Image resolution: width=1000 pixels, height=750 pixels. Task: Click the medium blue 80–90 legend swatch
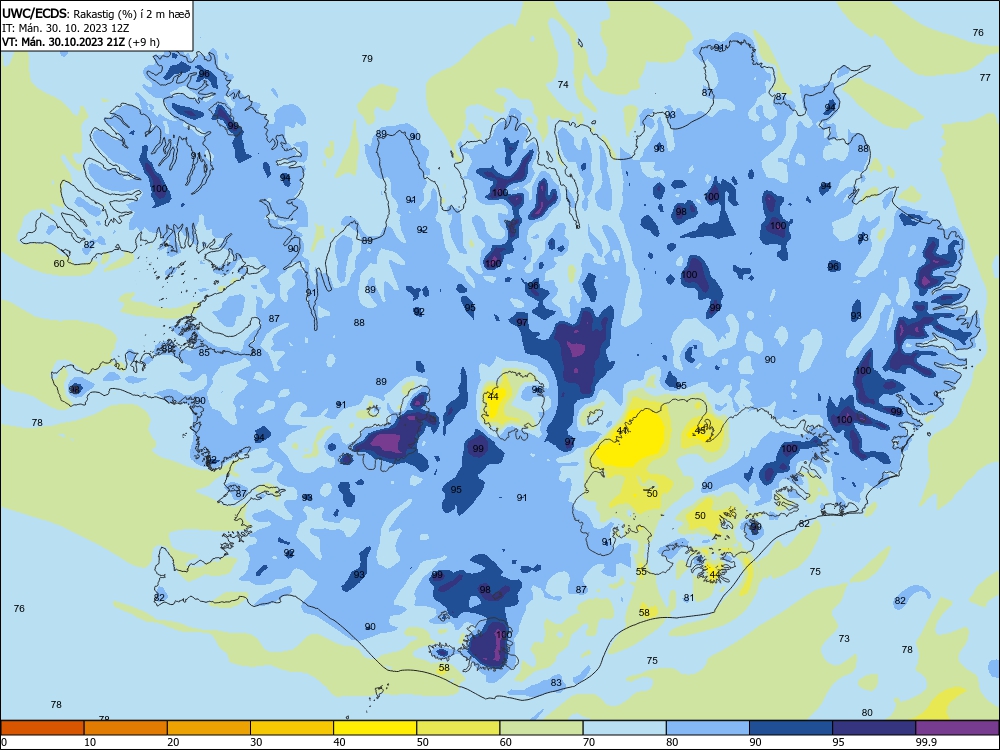pos(708,728)
